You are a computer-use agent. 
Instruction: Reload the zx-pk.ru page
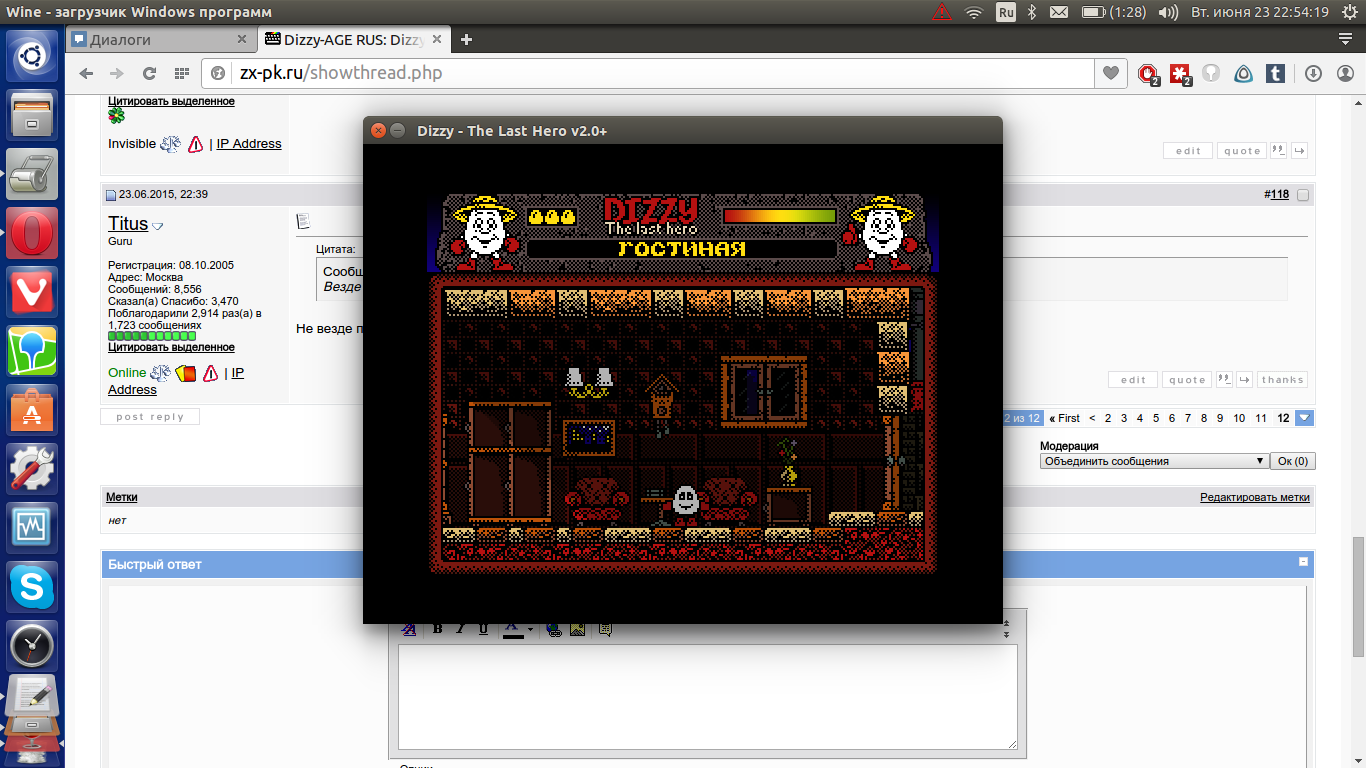pyautogui.click(x=149, y=73)
